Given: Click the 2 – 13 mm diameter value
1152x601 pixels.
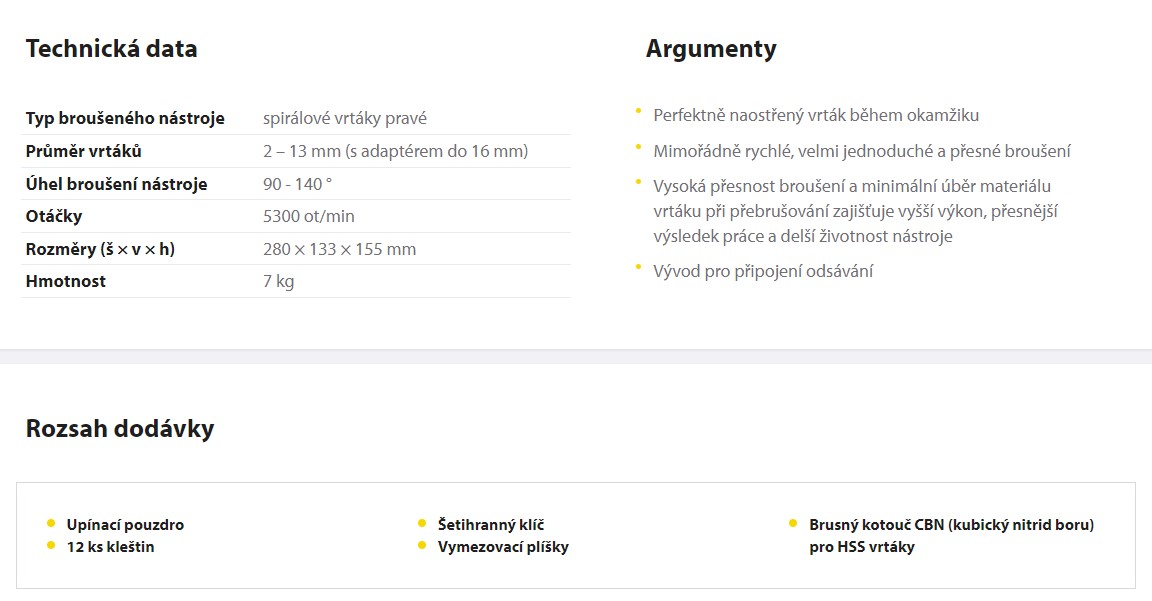Looking at the screenshot, I should click(x=395, y=151).
